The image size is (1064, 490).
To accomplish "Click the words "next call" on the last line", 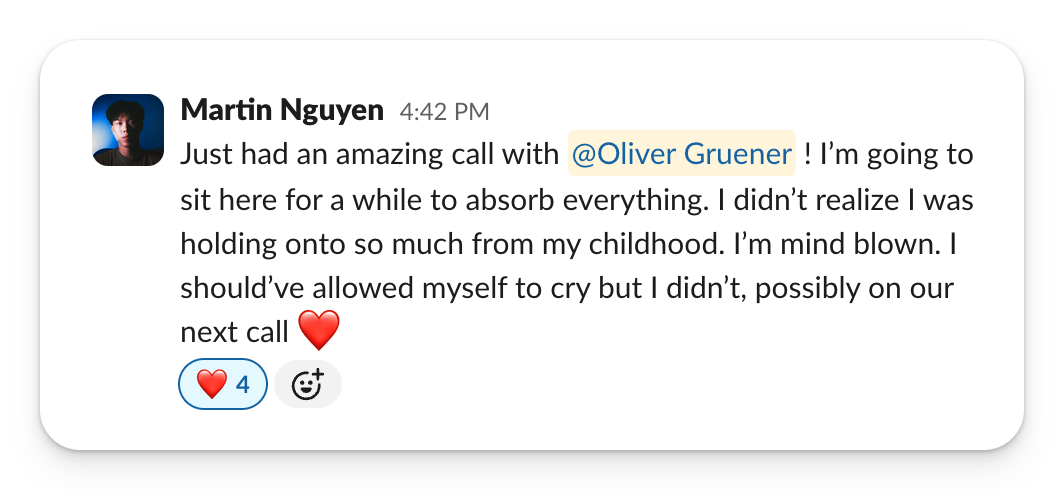I will [236, 332].
